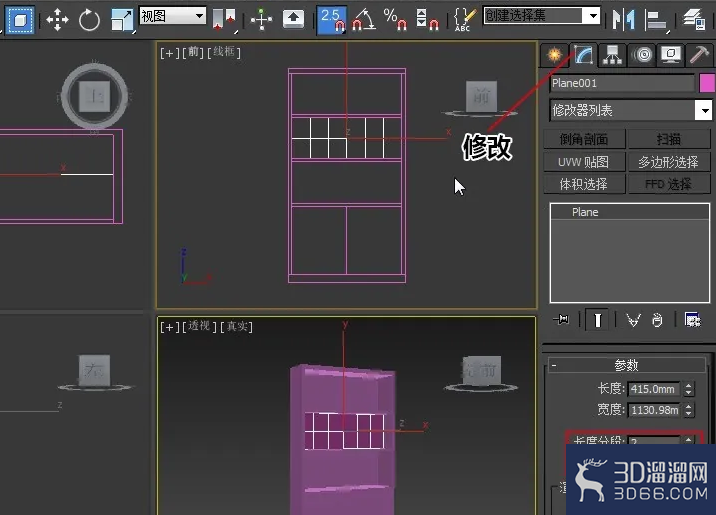716x515 pixels.
Task: Click the ViewCube in perspective viewport
Action: coord(481,371)
